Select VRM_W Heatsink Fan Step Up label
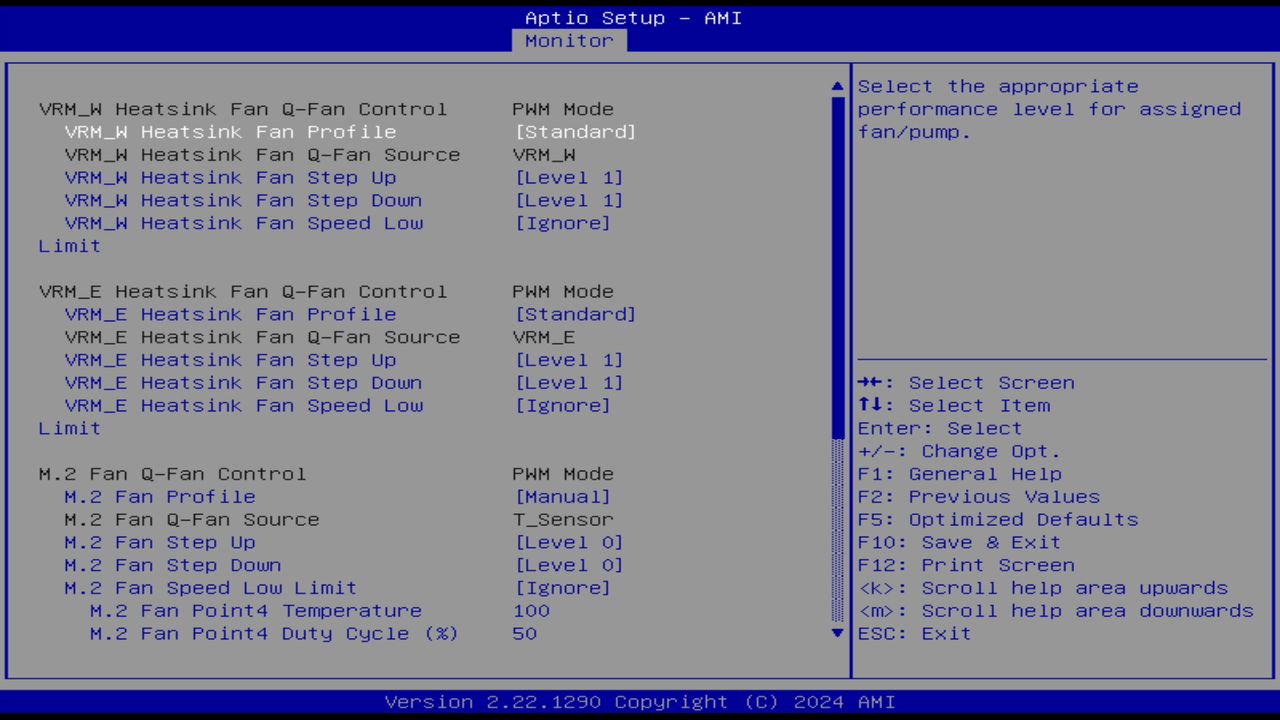1280x720 pixels. point(230,178)
